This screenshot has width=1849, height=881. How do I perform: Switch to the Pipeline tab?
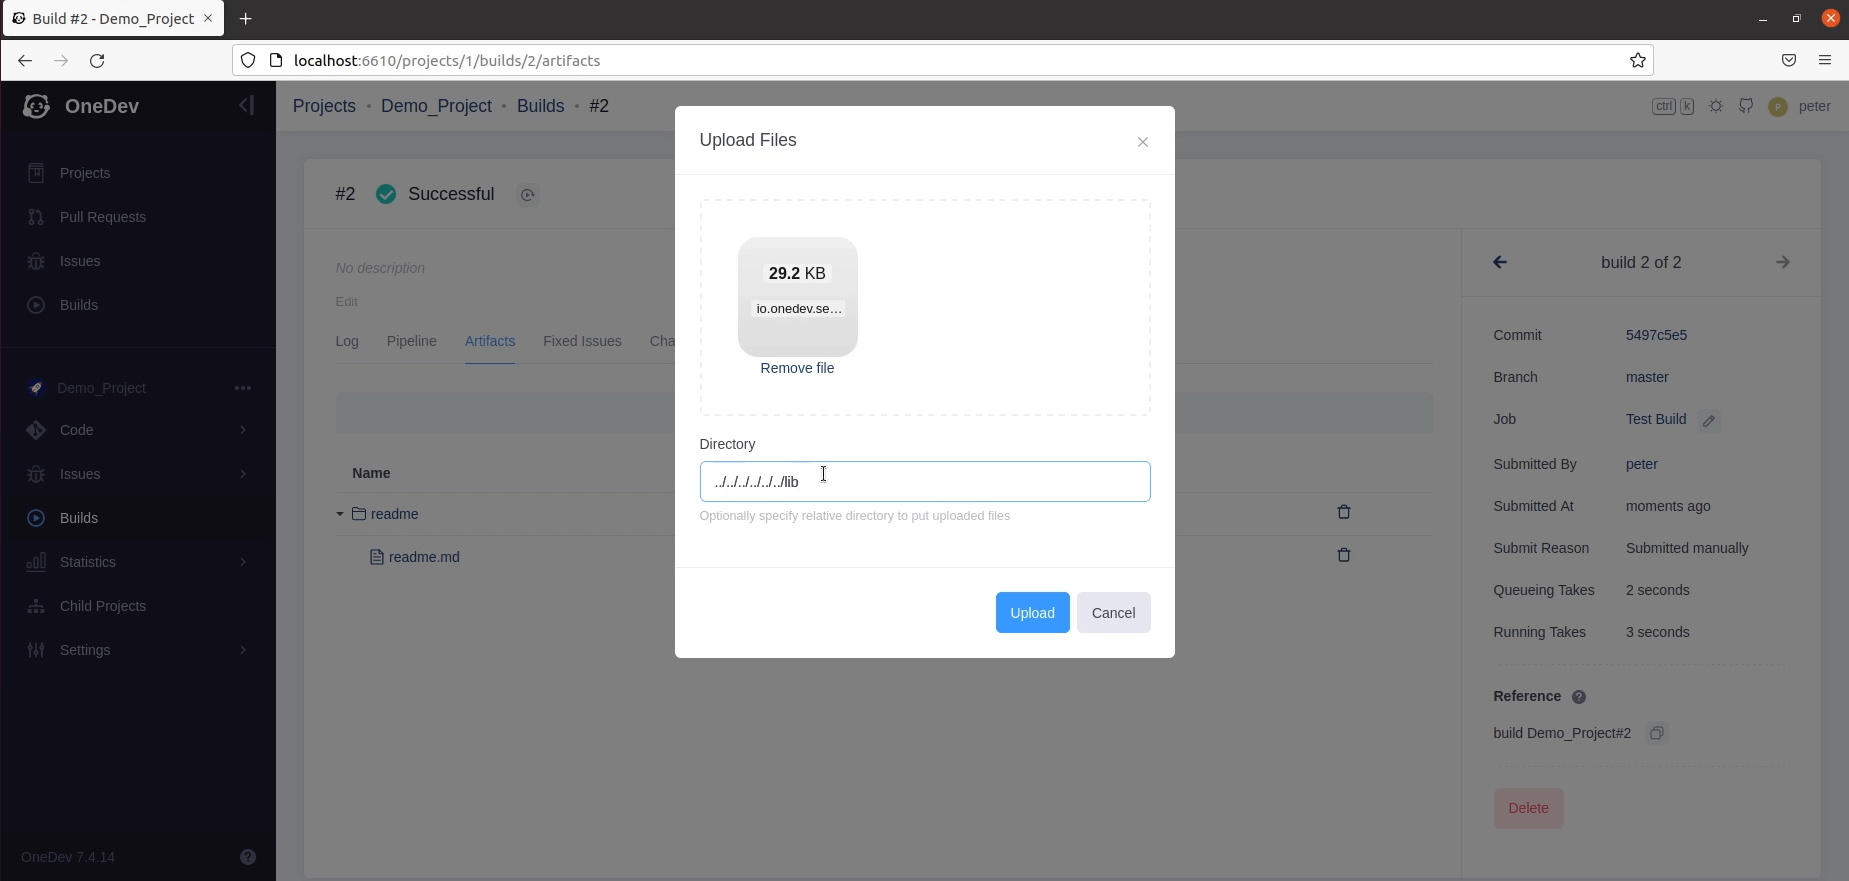coord(412,341)
